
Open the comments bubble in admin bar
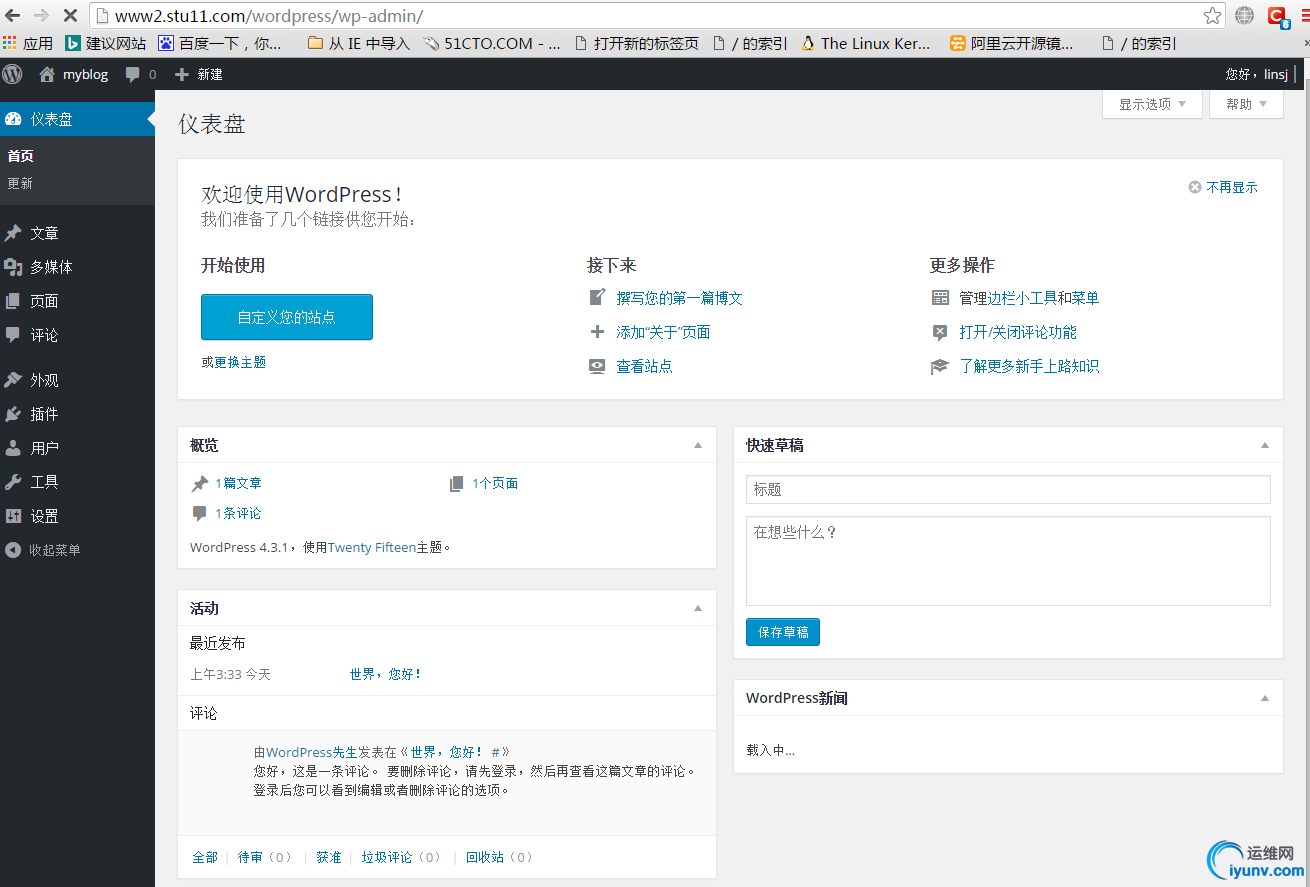(133, 74)
